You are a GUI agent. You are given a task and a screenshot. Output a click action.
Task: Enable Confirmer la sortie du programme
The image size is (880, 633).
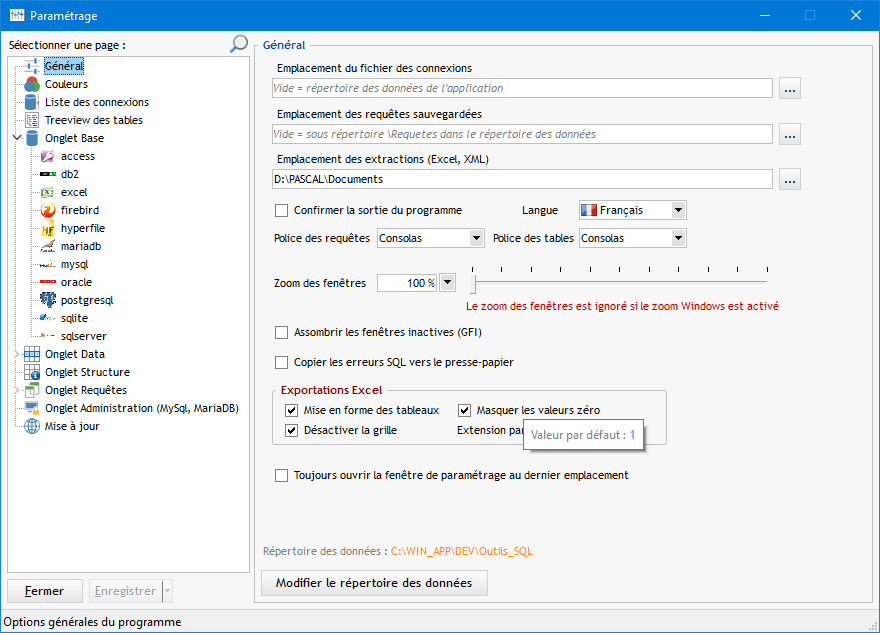click(x=281, y=210)
